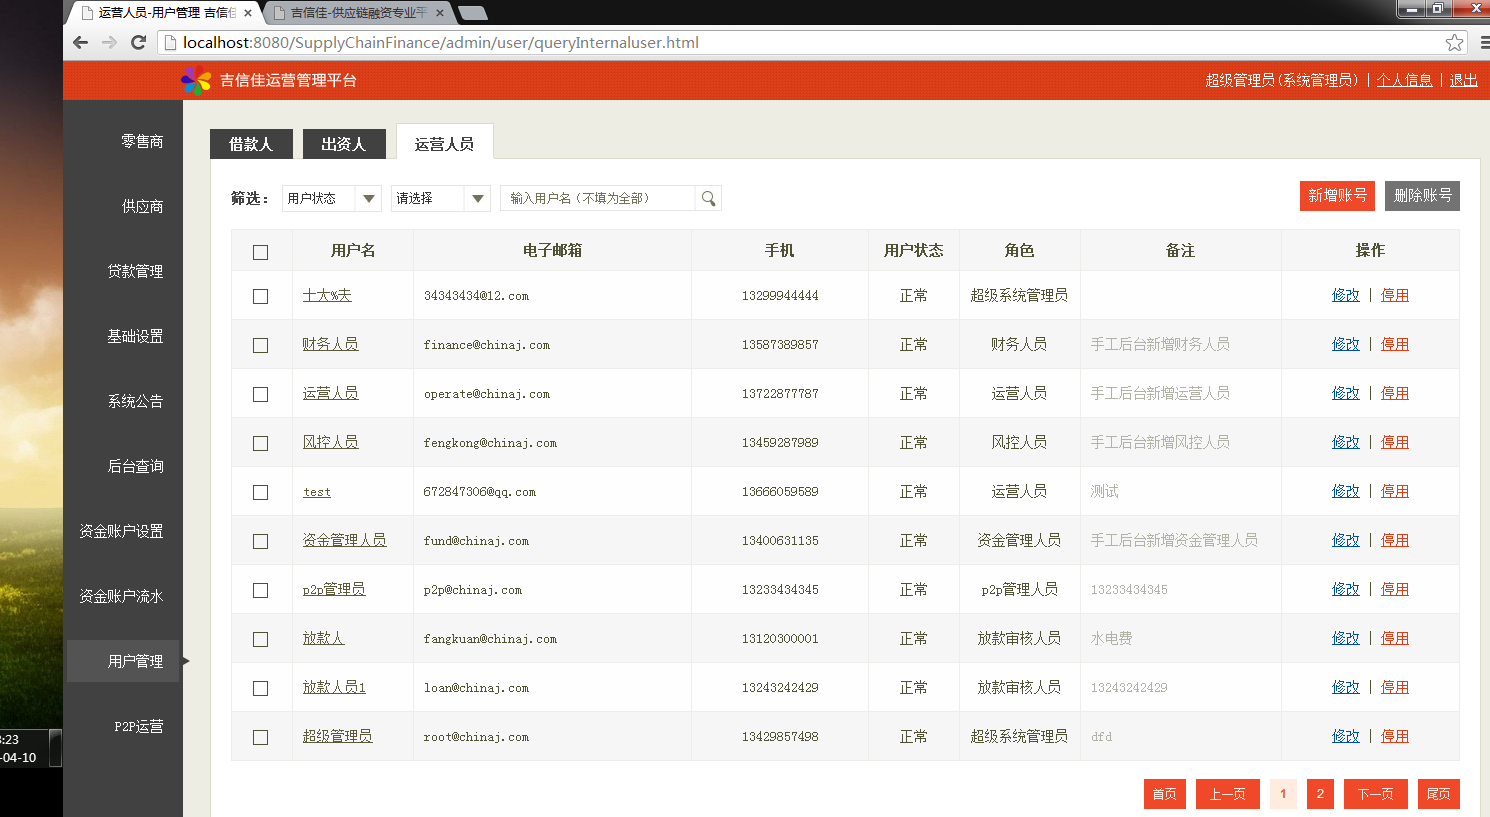Viewport: 1490px width, 817px height.
Task: Open 用户管理 in the sidebar
Action: (x=123, y=661)
